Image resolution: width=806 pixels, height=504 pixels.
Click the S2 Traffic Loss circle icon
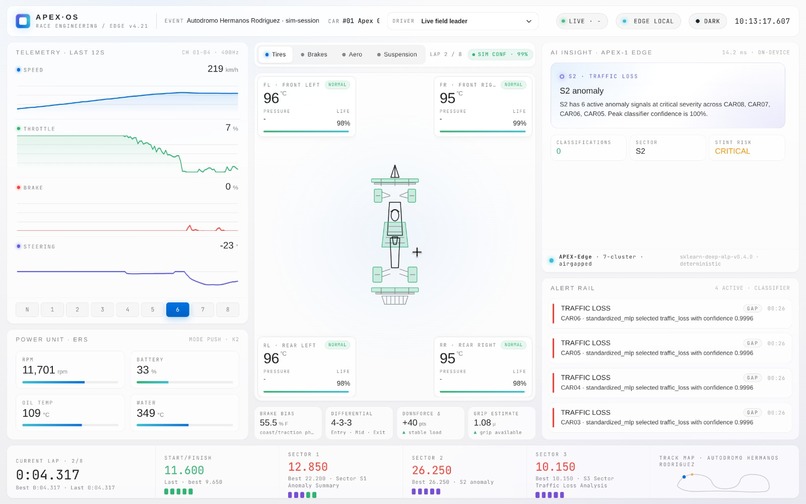[x=562, y=76]
